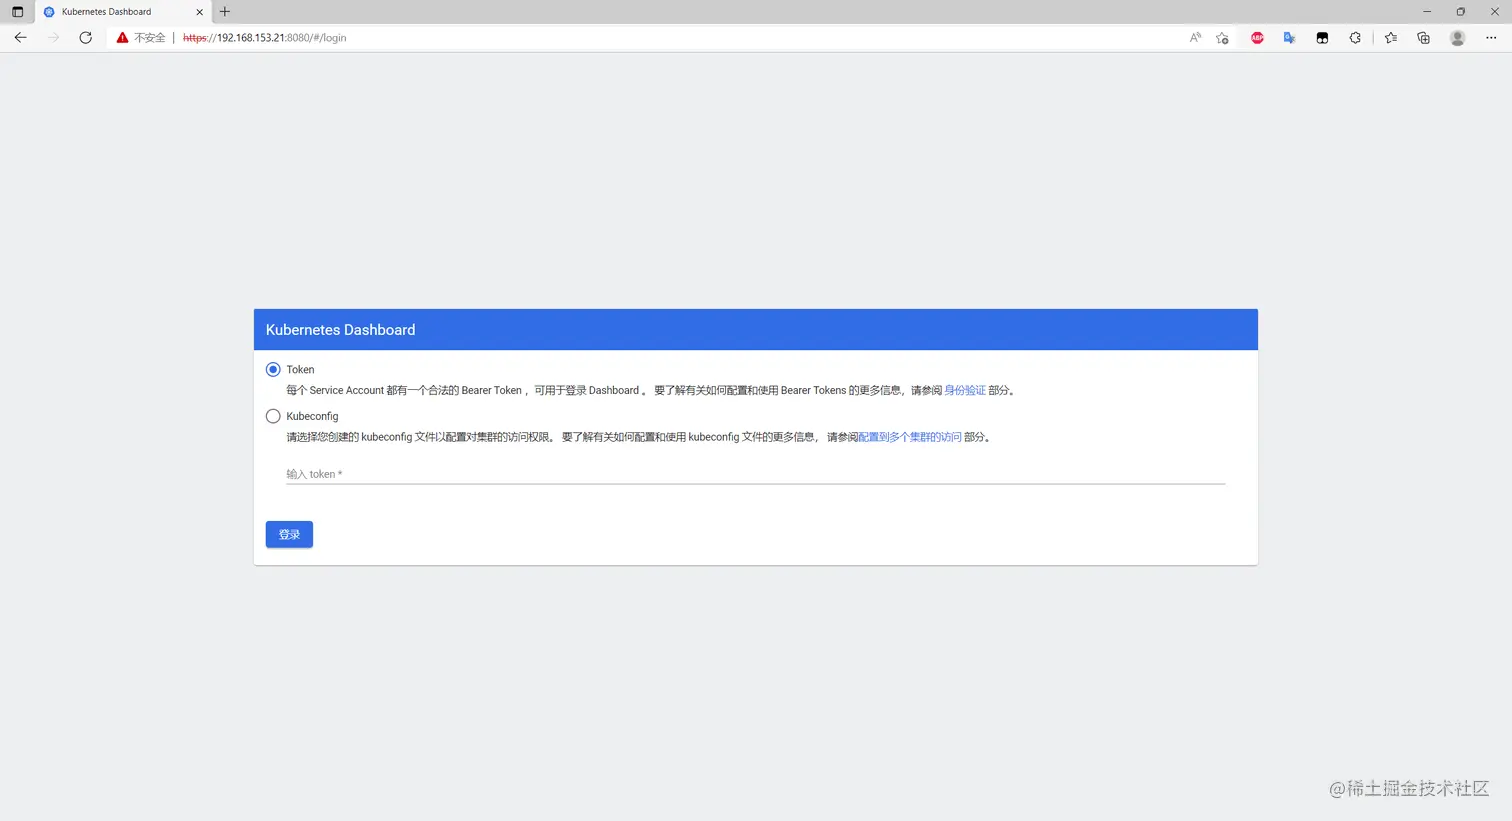The width and height of the screenshot is (1512, 821).
Task: Reload the page with the refresh icon
Action: (x=86, y=38)
